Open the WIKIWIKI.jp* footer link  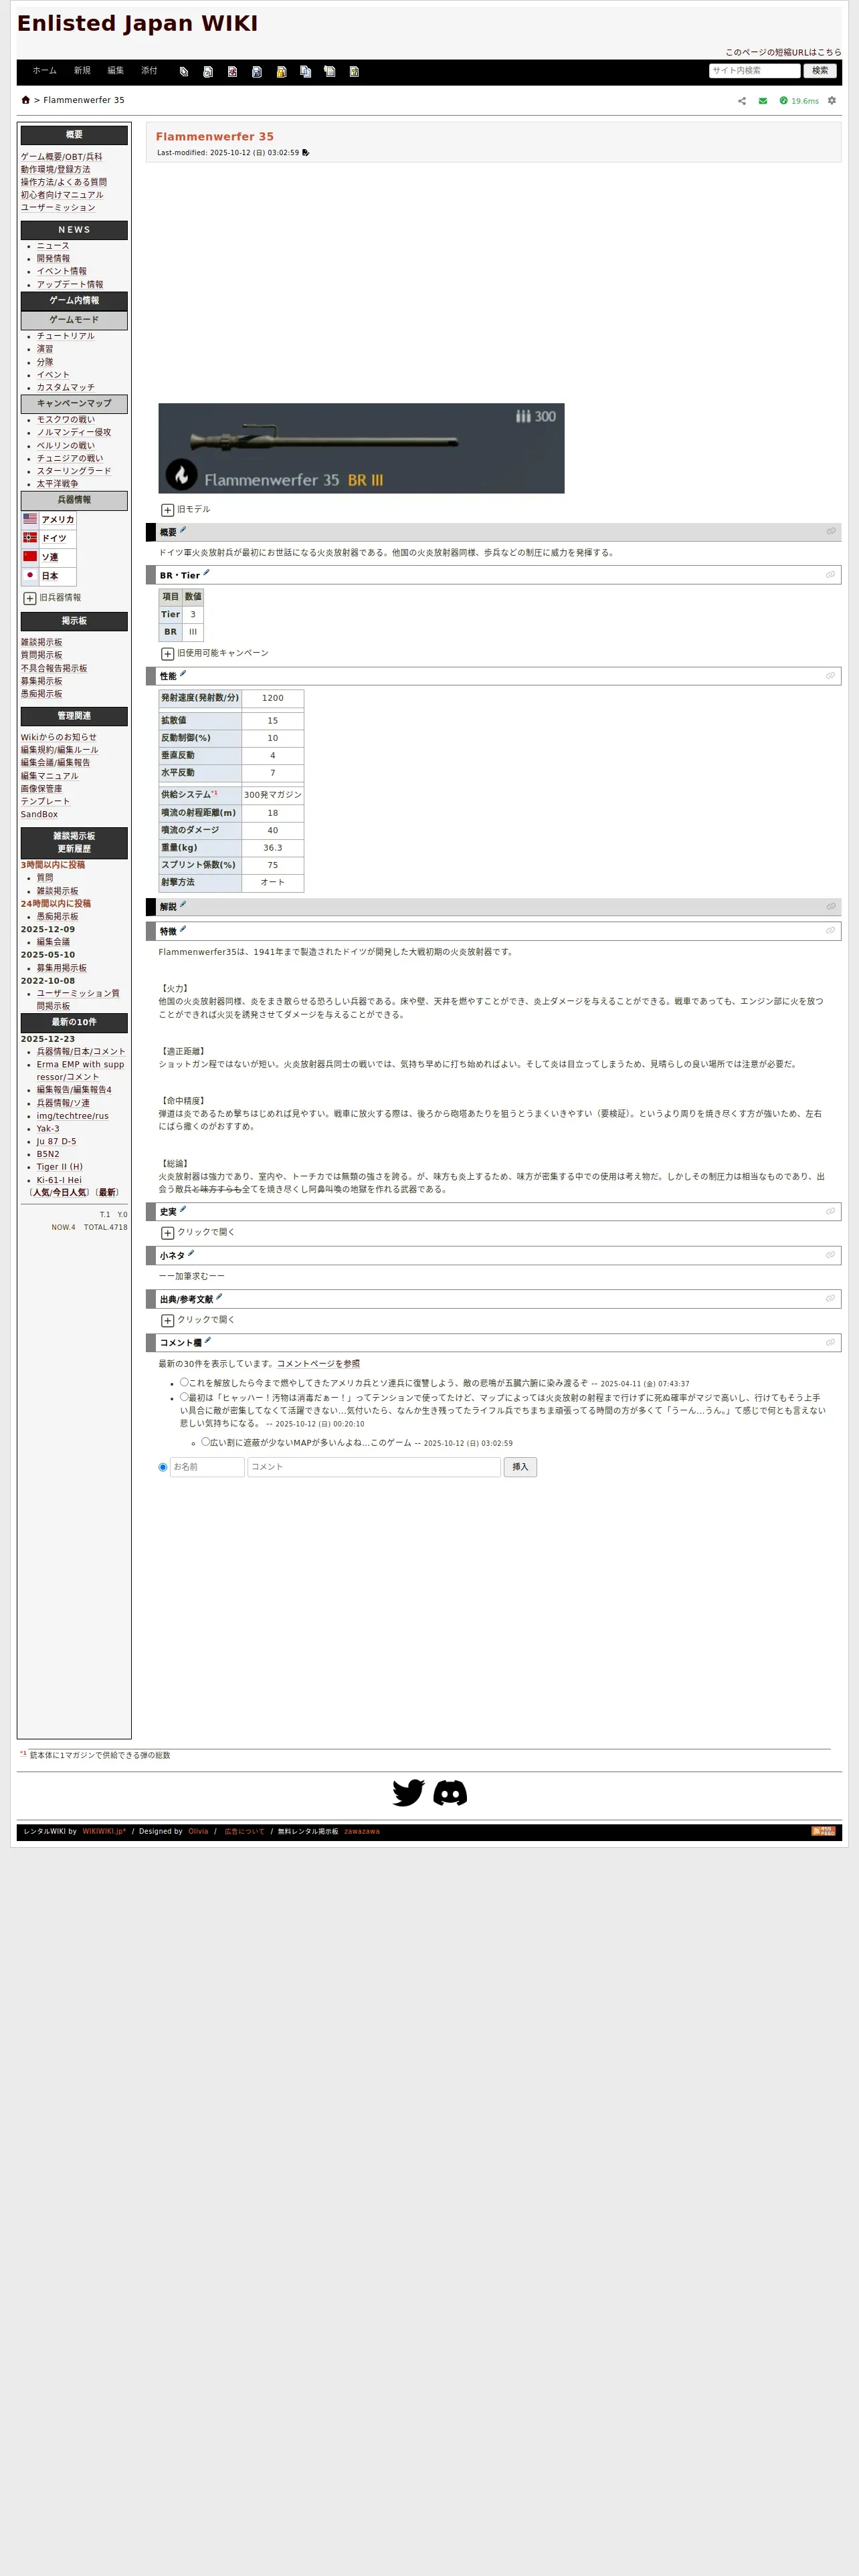click(104, 1832)
